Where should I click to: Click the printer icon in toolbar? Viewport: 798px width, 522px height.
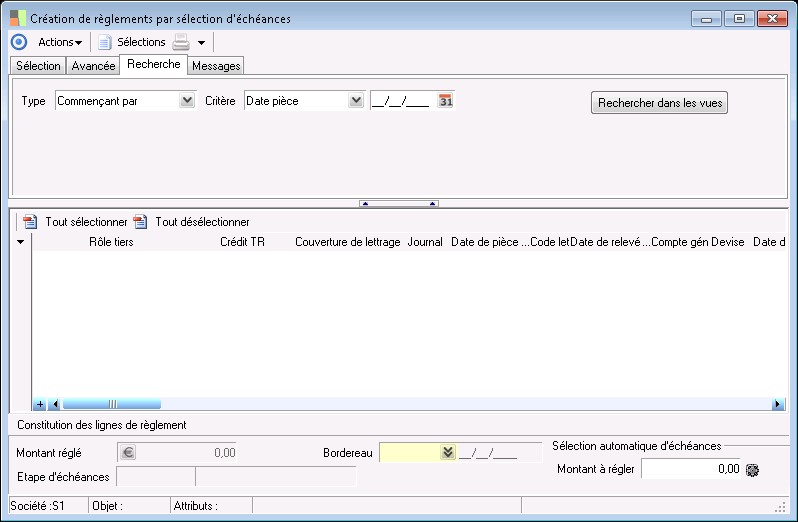(181, 42)
